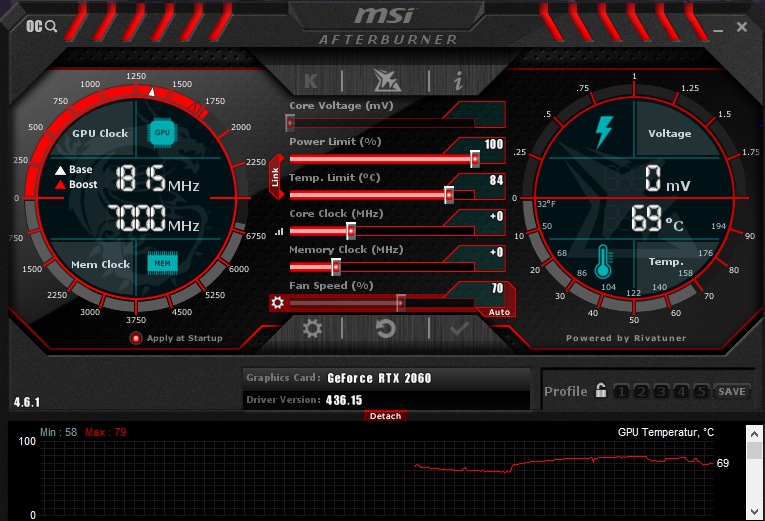Click the Detach monitor button

coord(385,416)
